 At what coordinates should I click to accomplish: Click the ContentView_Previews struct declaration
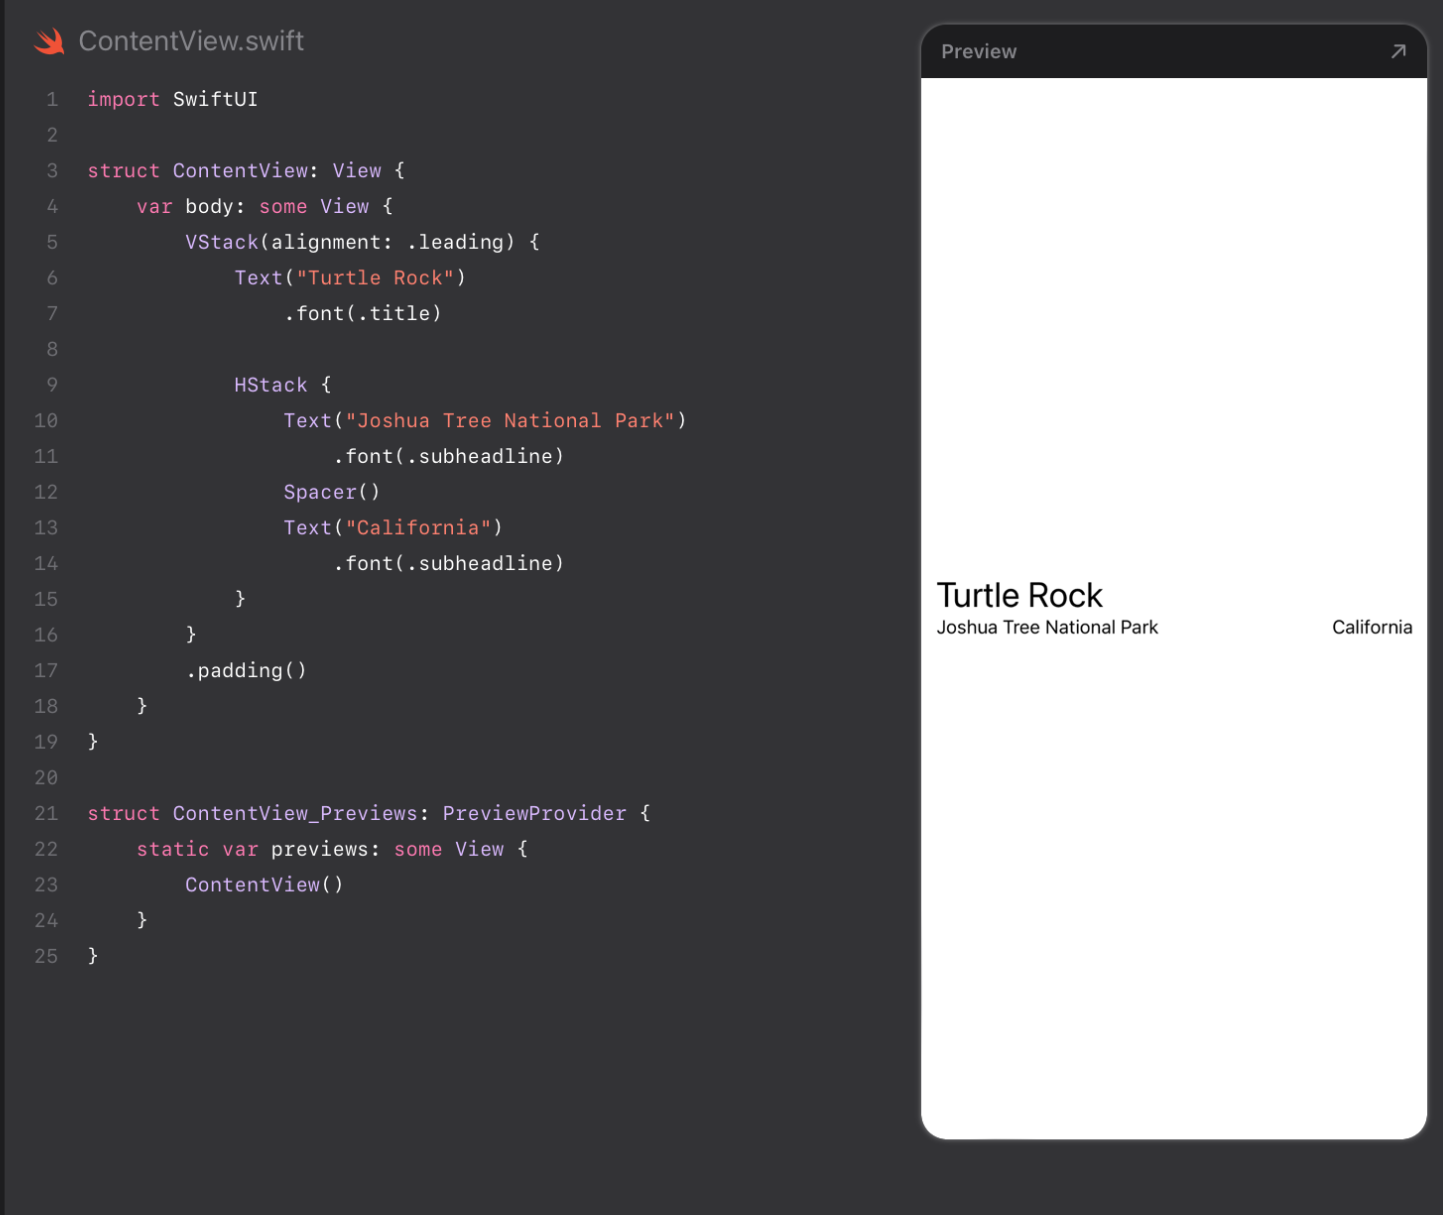(x=369, y=814)
